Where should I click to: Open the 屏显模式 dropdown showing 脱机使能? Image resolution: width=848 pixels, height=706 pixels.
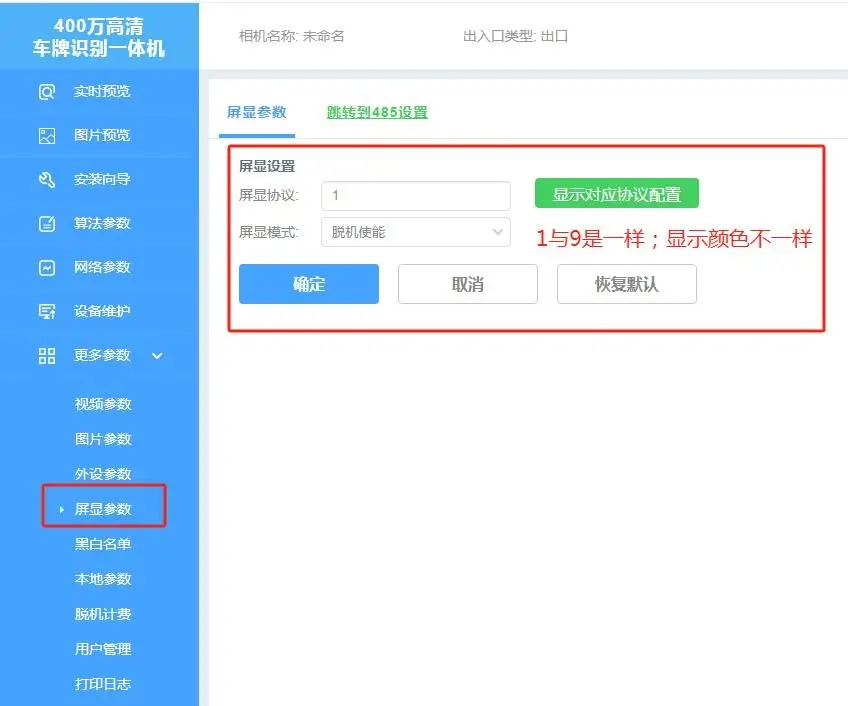pos(415,232)
